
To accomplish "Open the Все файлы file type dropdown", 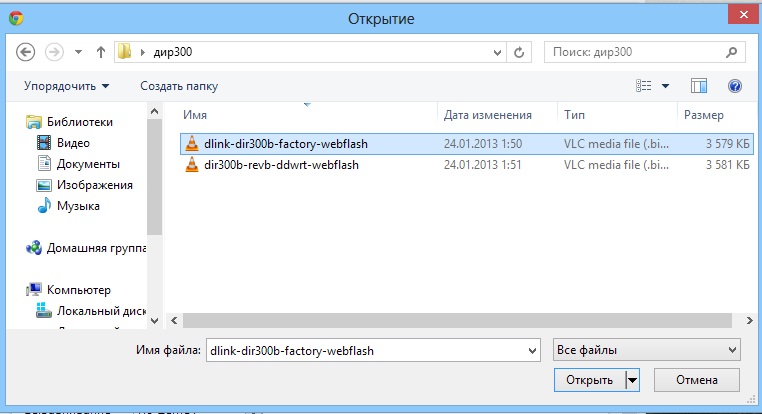I will 646,350.
